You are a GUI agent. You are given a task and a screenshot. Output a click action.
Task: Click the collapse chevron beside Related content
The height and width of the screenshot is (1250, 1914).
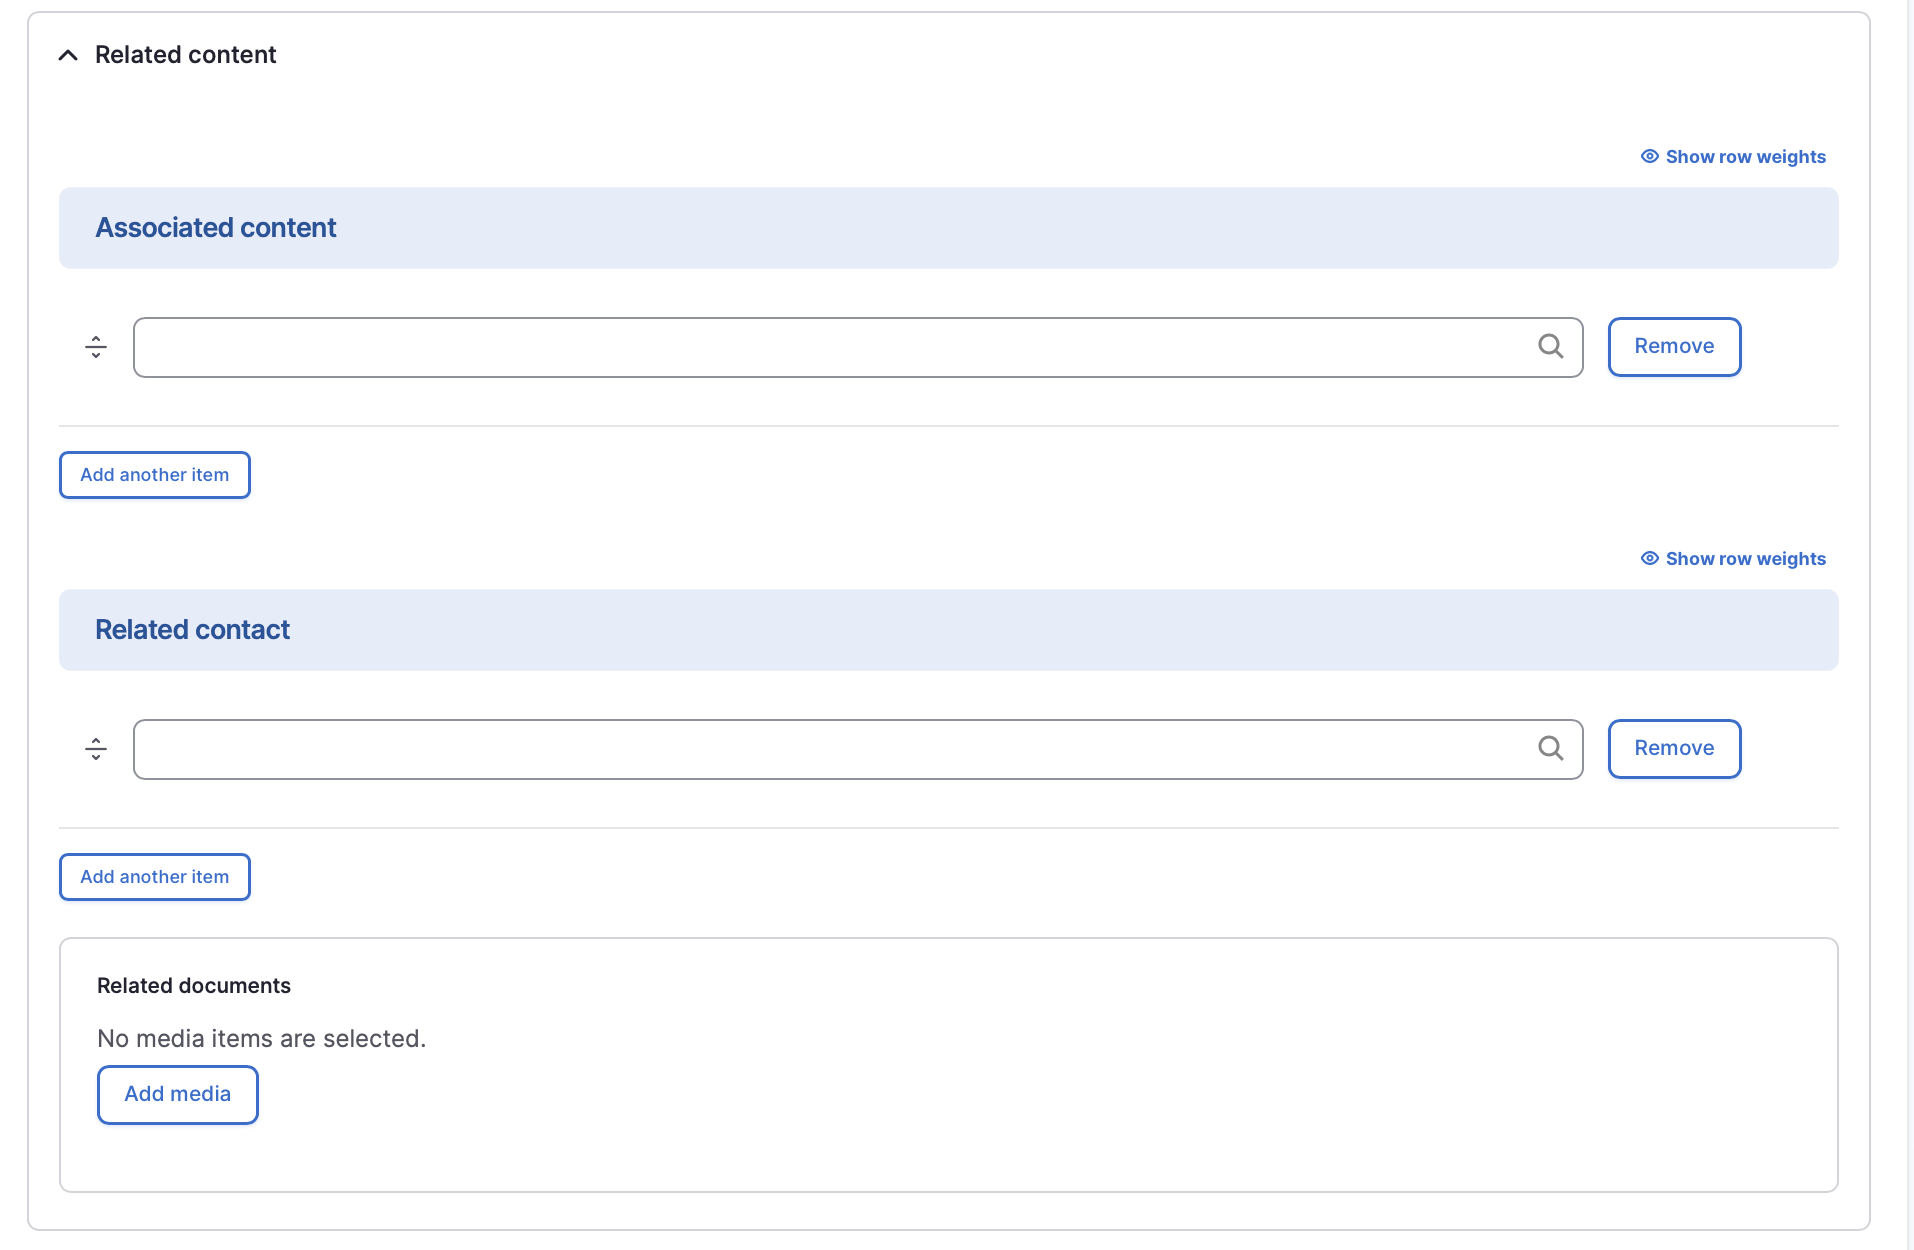(x=67, y=55)
